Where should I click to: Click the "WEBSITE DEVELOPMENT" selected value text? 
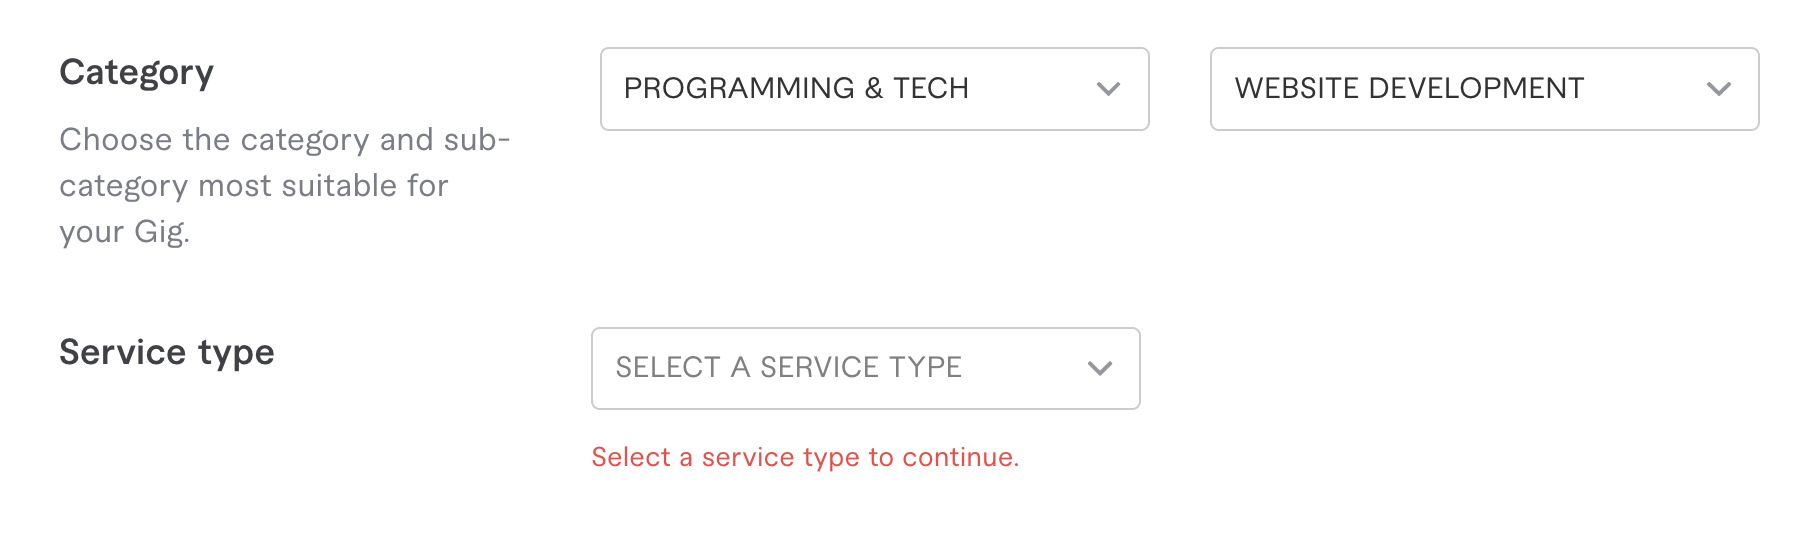(x=1409, y=88)
